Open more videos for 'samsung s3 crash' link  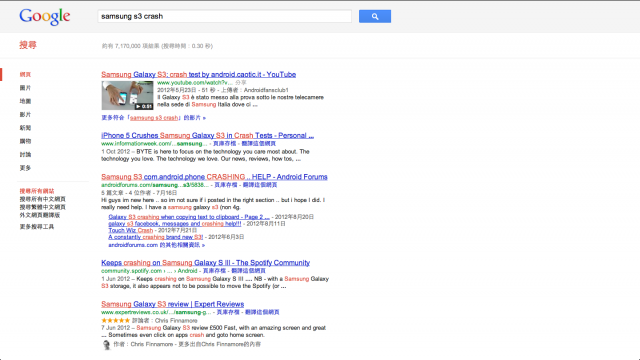153,118
